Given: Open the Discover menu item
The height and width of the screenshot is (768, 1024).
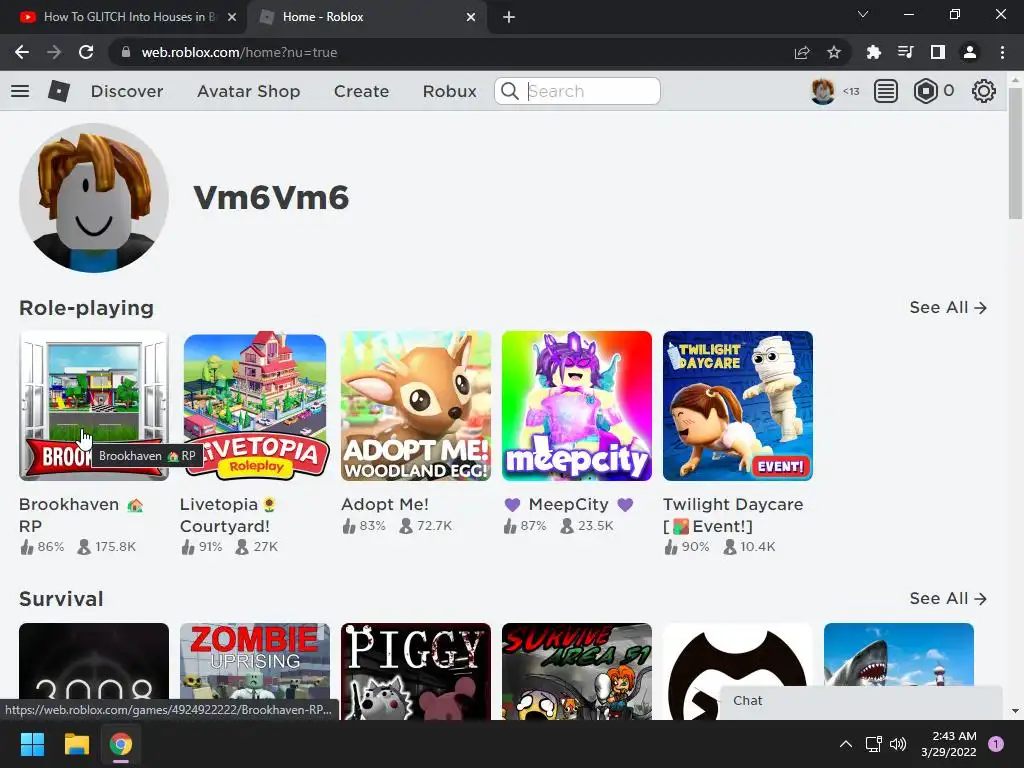Looking at the screenshot, I should pos(127,91).
